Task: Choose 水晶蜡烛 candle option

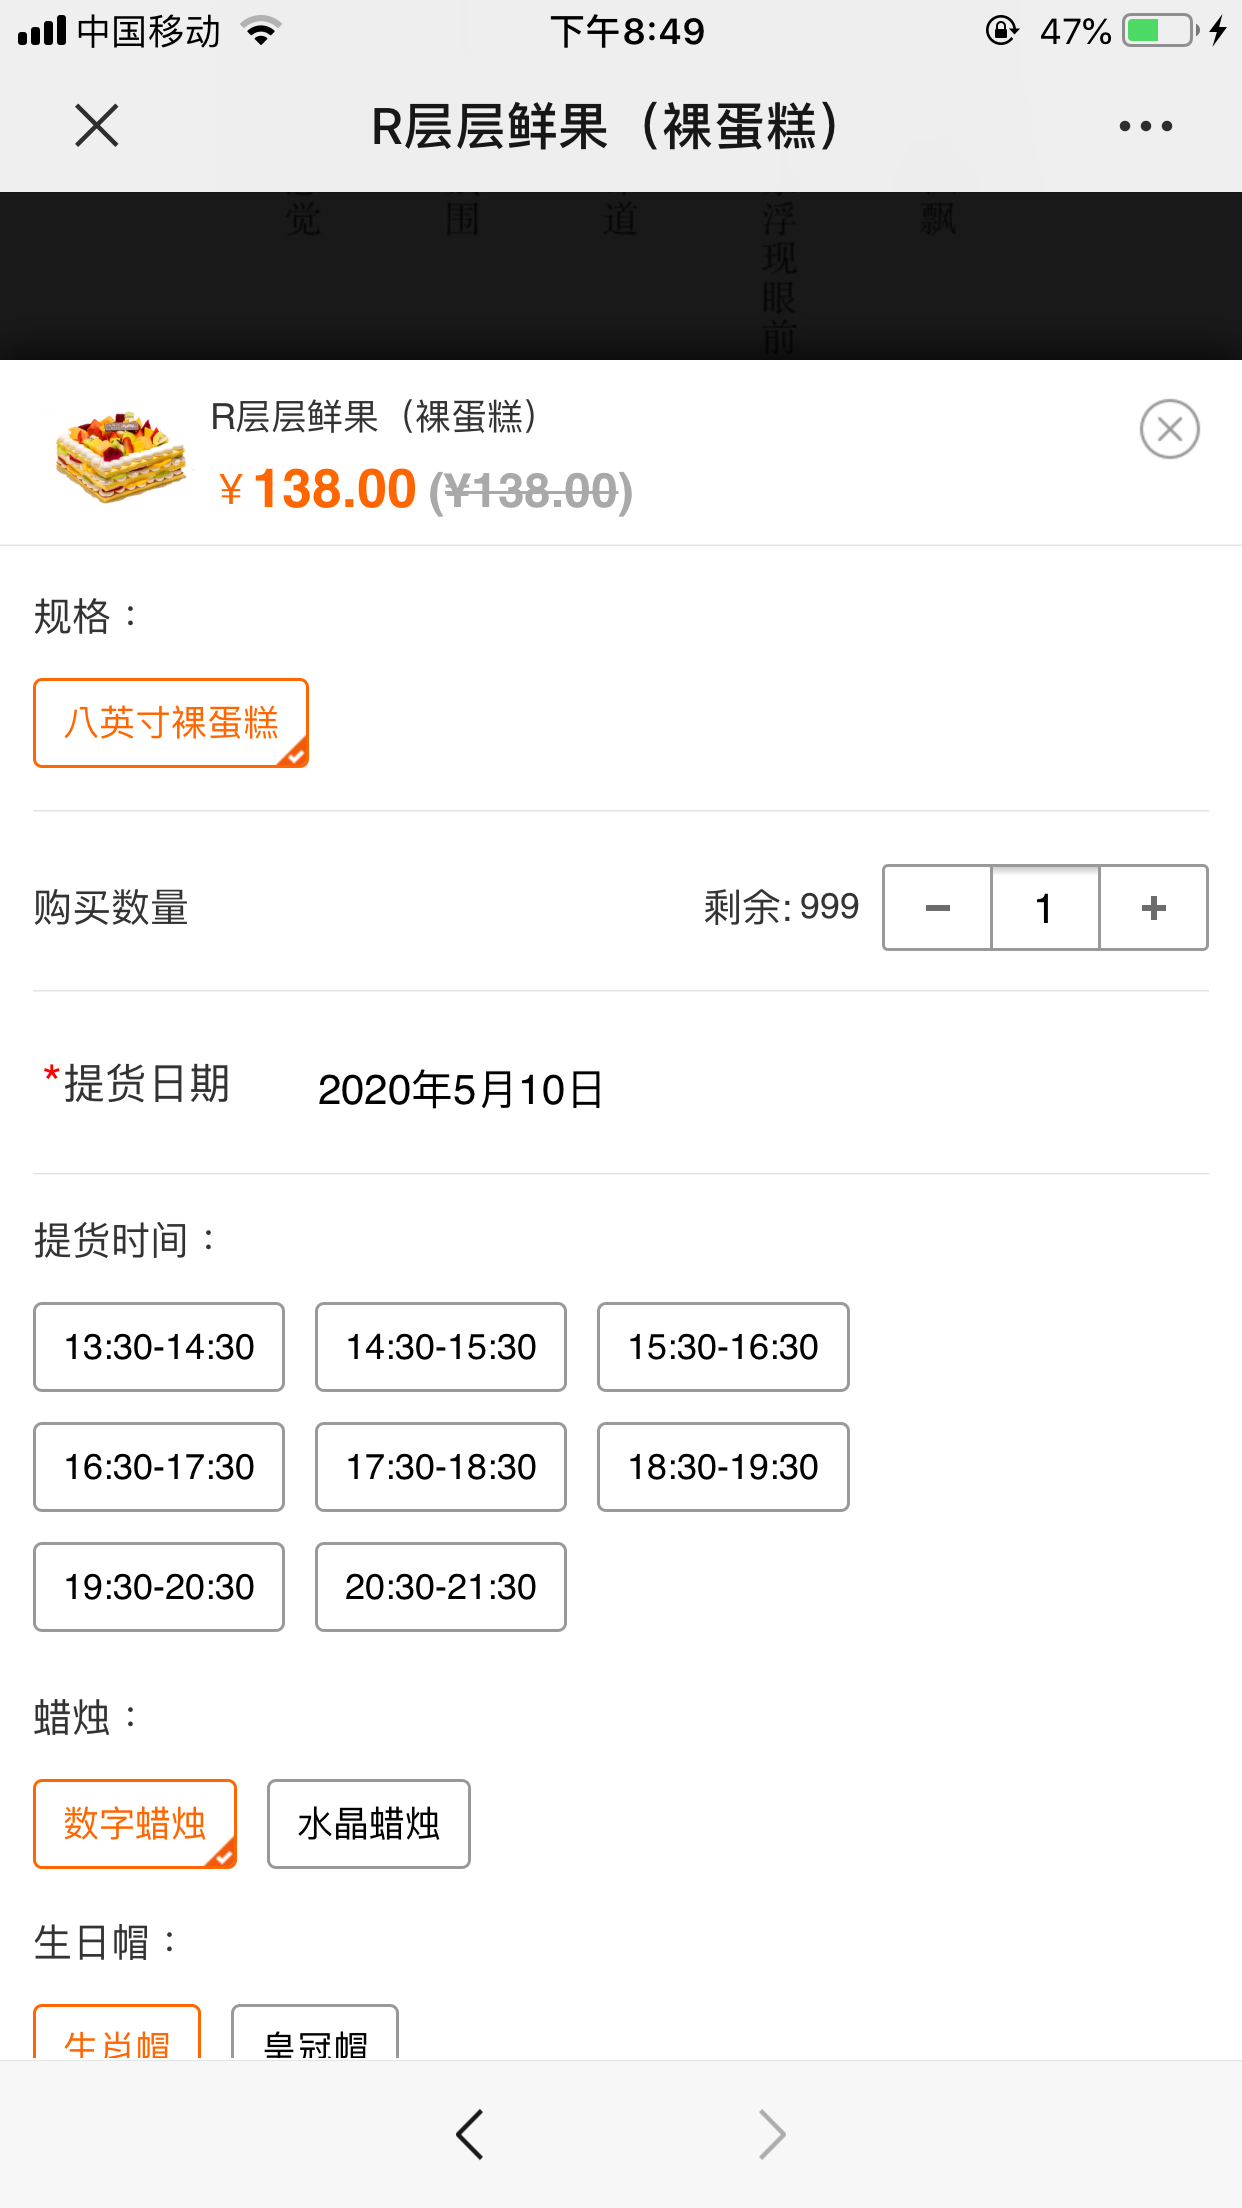Action: click(368, 1823)
